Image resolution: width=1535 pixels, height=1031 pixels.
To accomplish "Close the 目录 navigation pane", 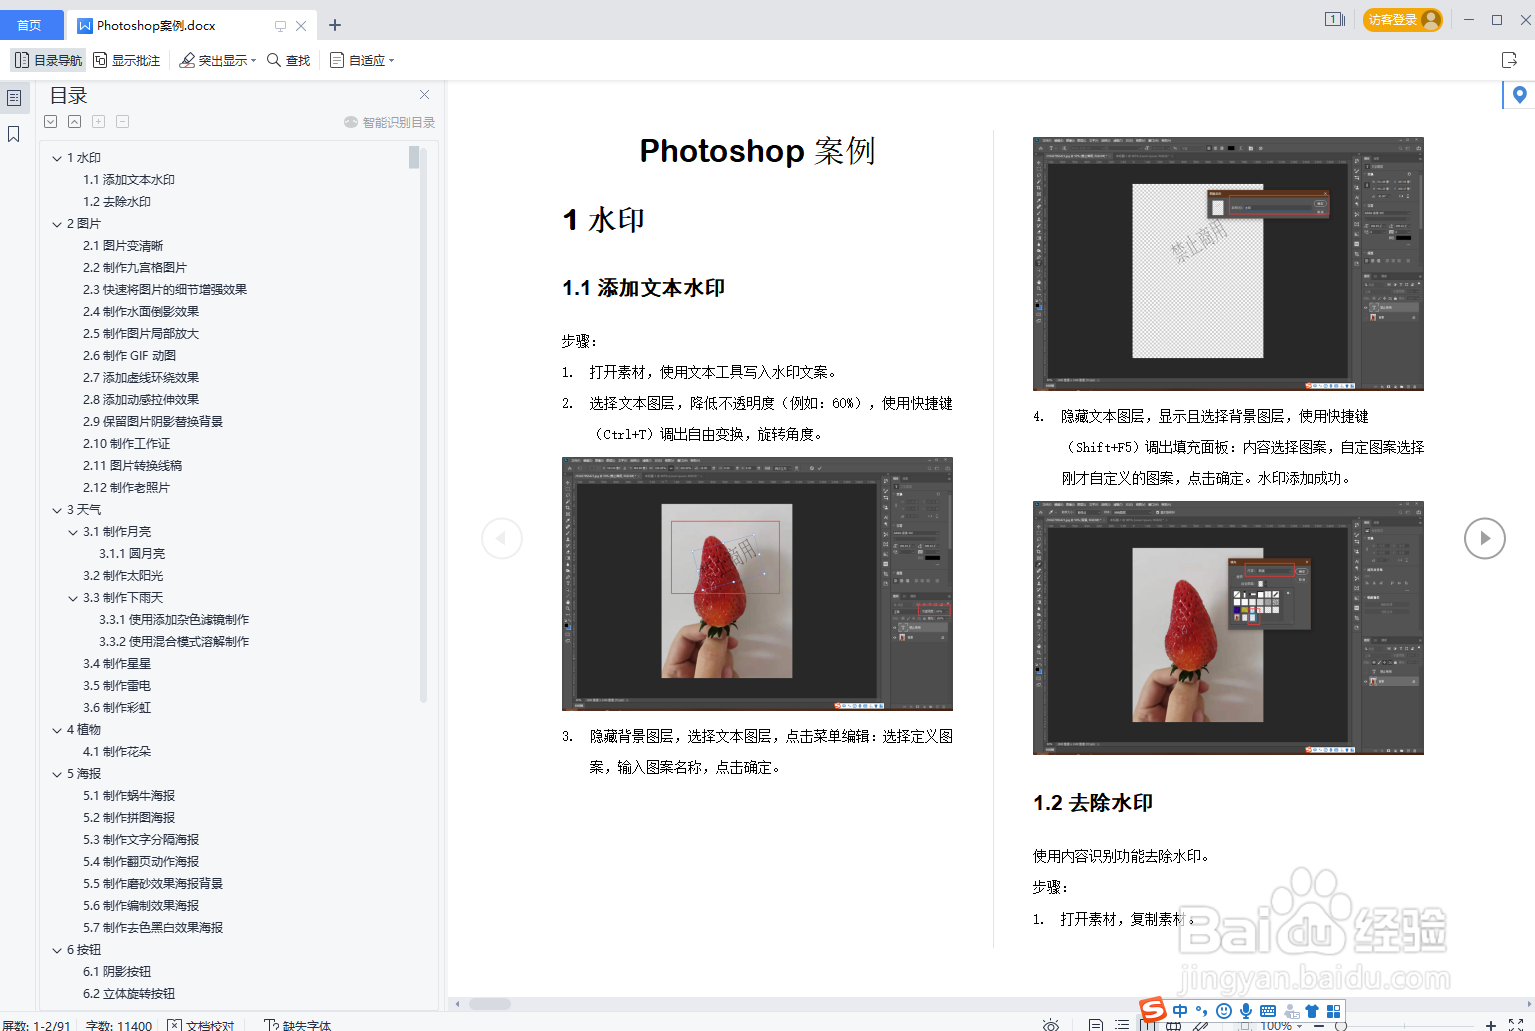I will (425, 95).
